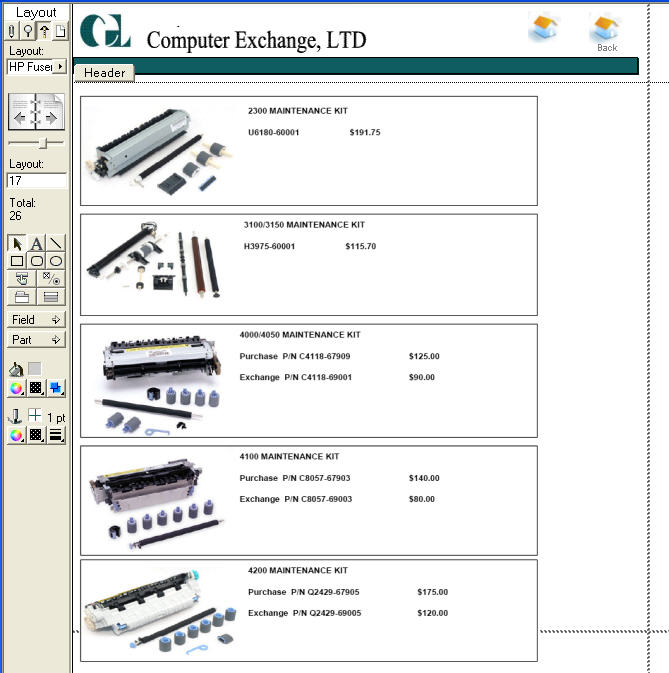Open the fill pattern palette
The height and width of the screenshot is (673, 669).
pos(36,388)
